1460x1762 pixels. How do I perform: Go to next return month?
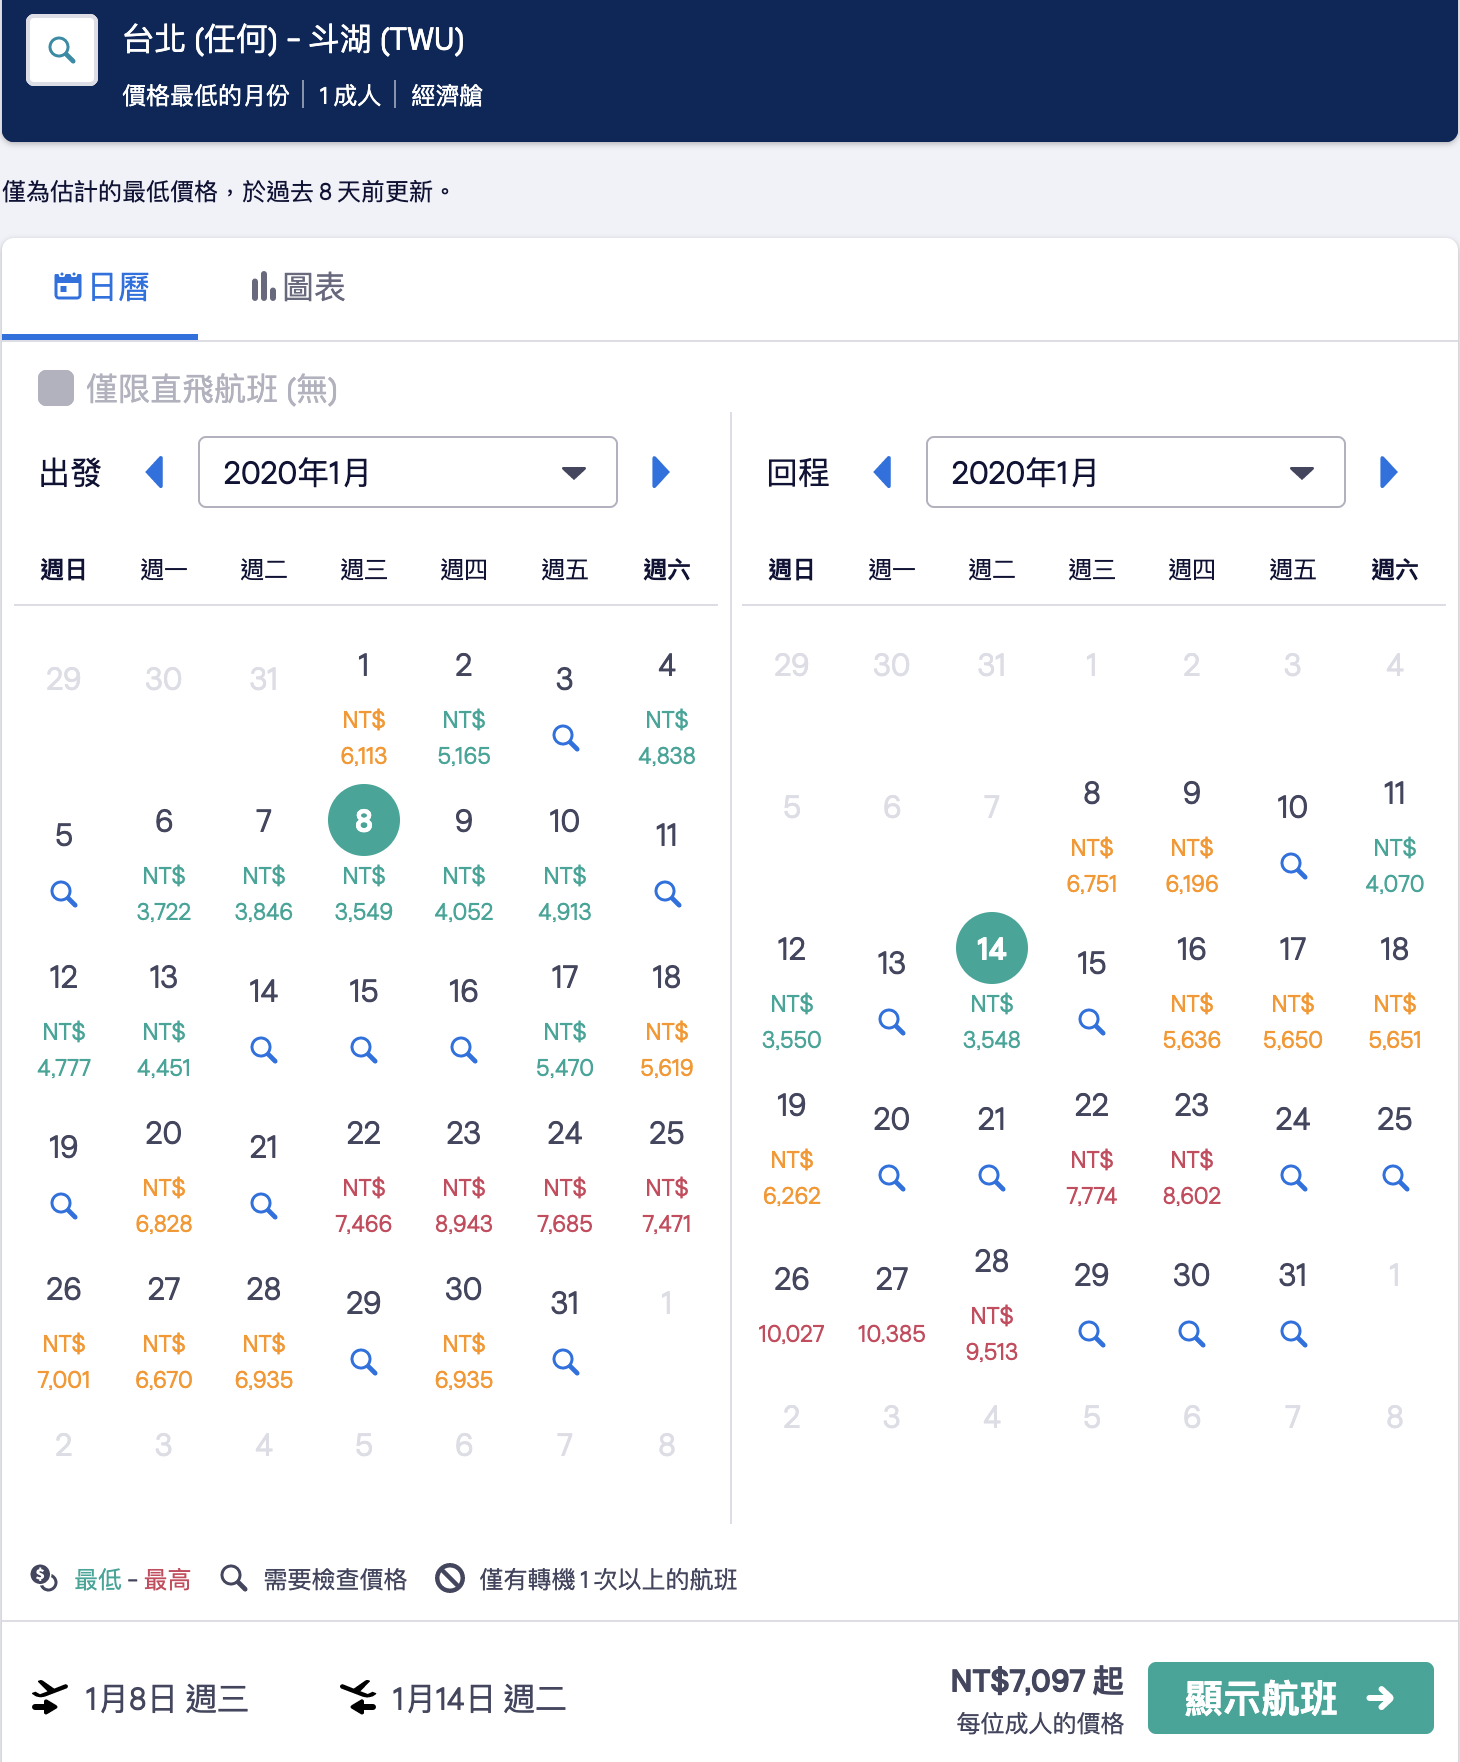pyautogui.click(x=1388, y=472)
